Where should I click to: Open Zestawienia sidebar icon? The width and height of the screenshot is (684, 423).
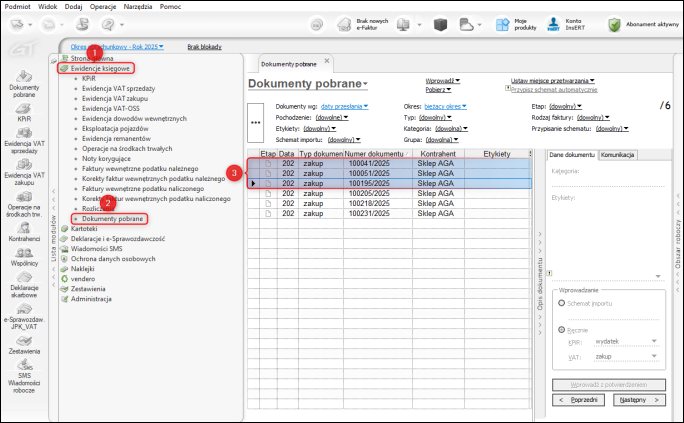[x=24, y=345]
